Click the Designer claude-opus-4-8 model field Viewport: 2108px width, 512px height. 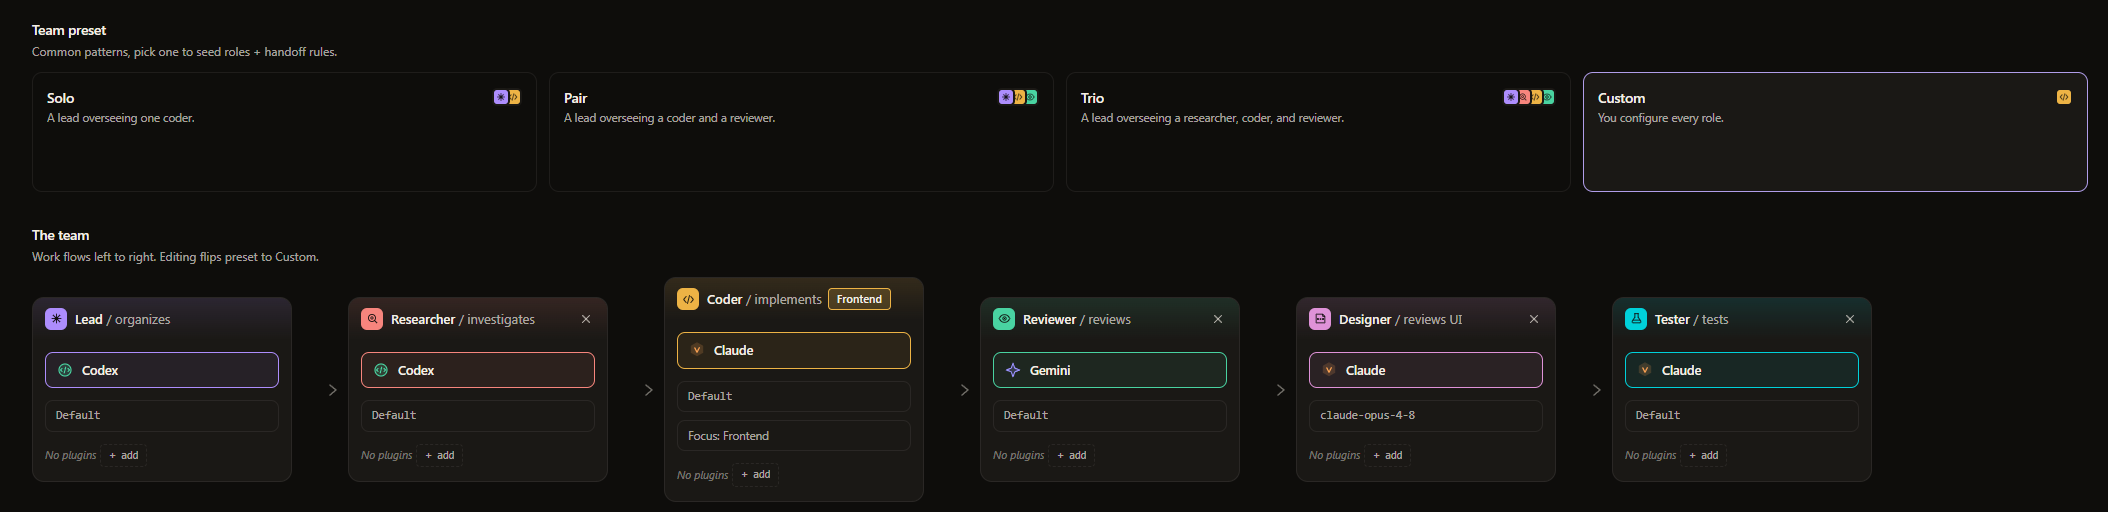click(x=1426, y=416)
